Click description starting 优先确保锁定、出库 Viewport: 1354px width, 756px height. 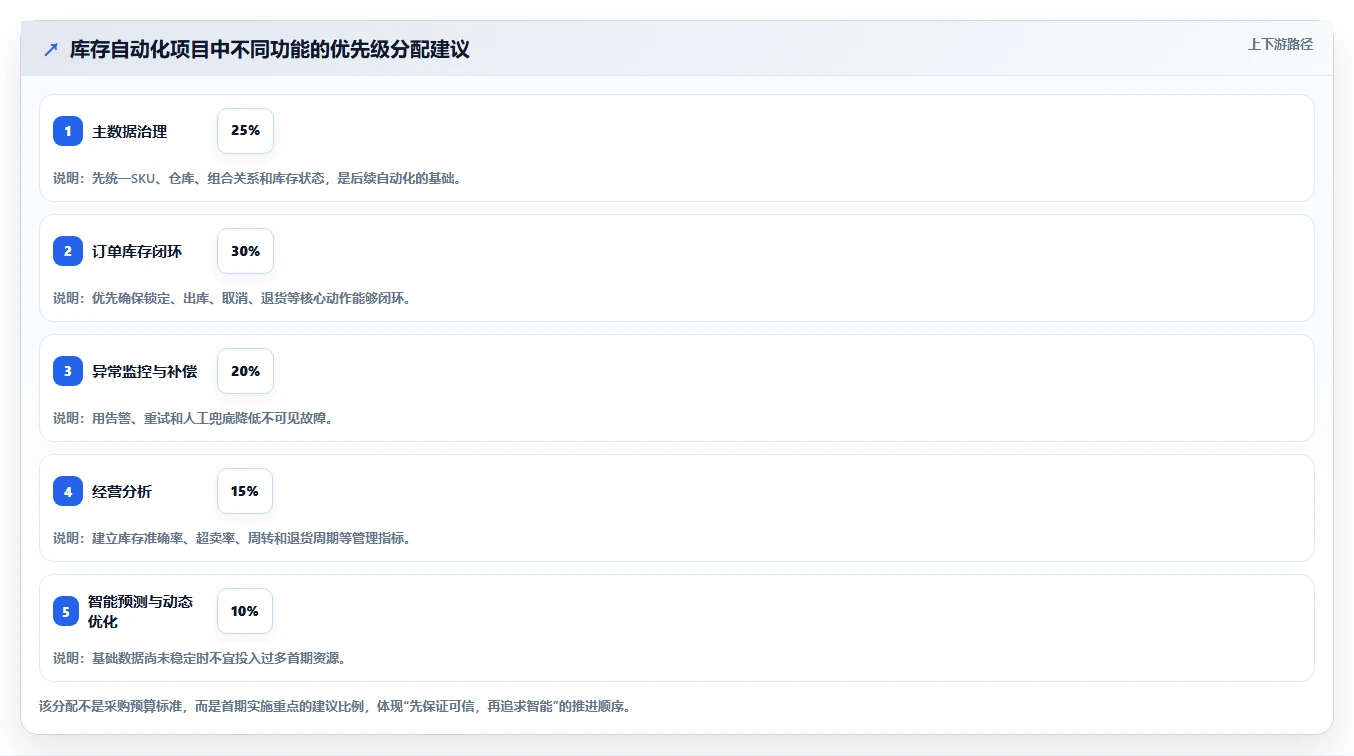[x=232, y=298]
